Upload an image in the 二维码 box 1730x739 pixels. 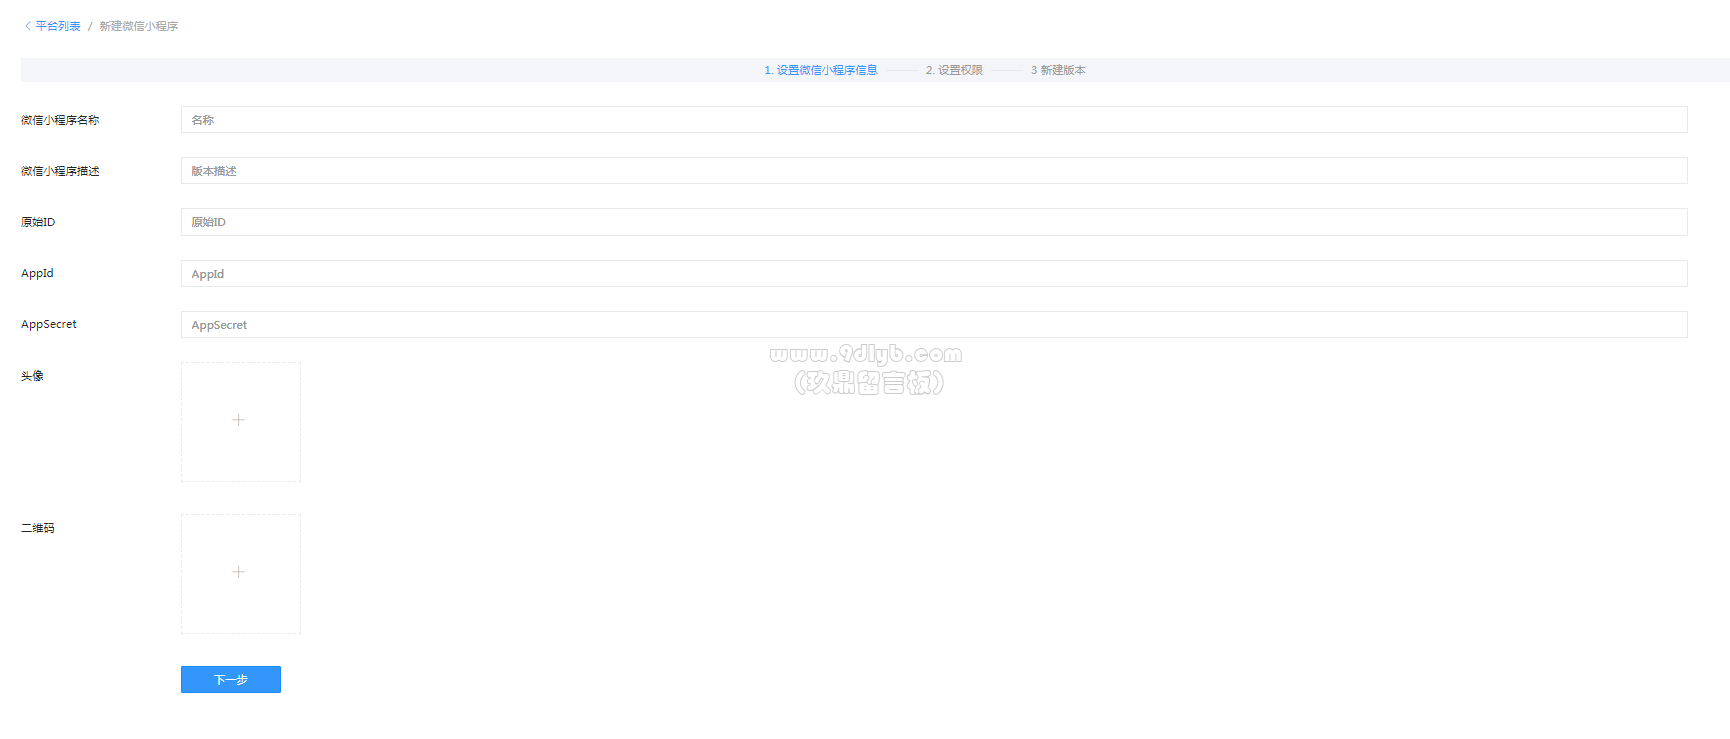240,573
